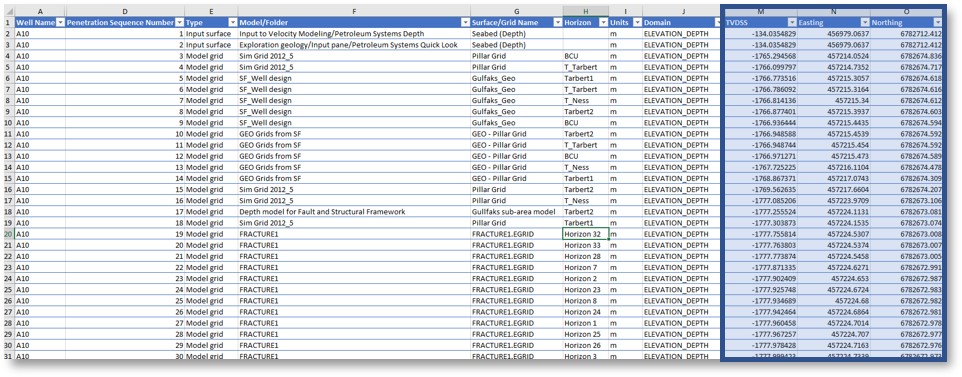Screen dimensions: 962x377
Task: Click Penetration Sequence Number cell with value 17
Action: (x=125, y=211)
